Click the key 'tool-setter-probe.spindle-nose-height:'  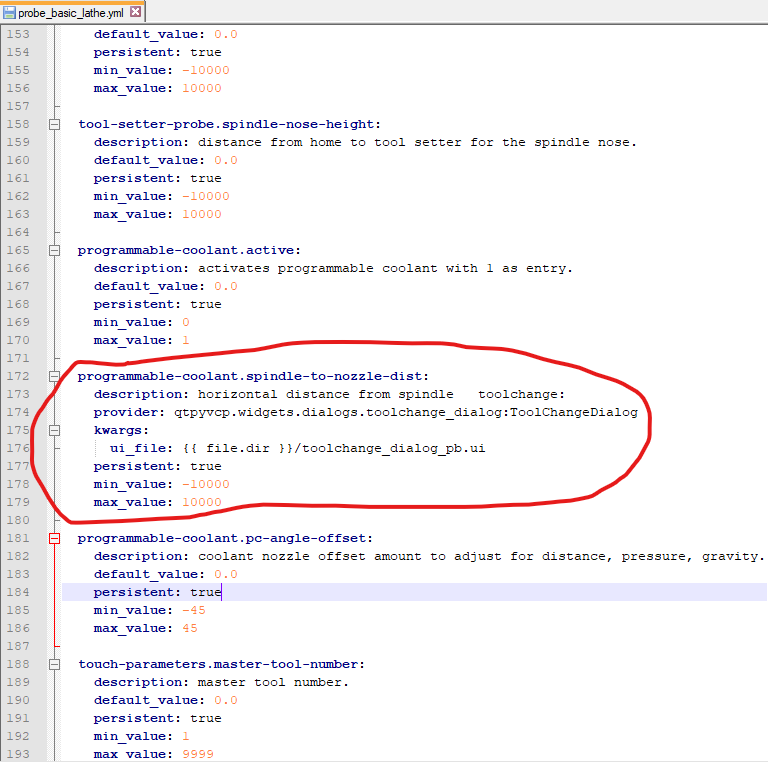(x=229, y=124)
